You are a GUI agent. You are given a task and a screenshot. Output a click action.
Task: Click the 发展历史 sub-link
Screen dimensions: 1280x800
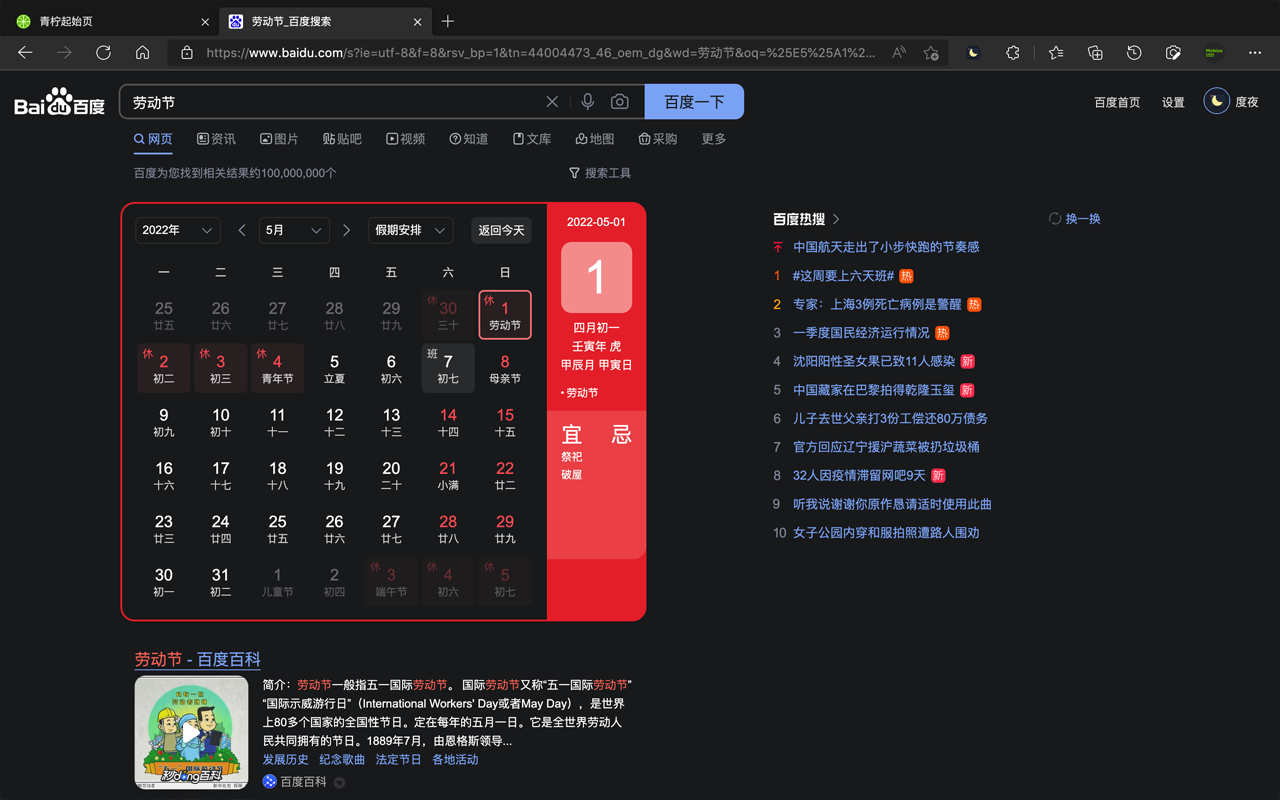(286, 759)
